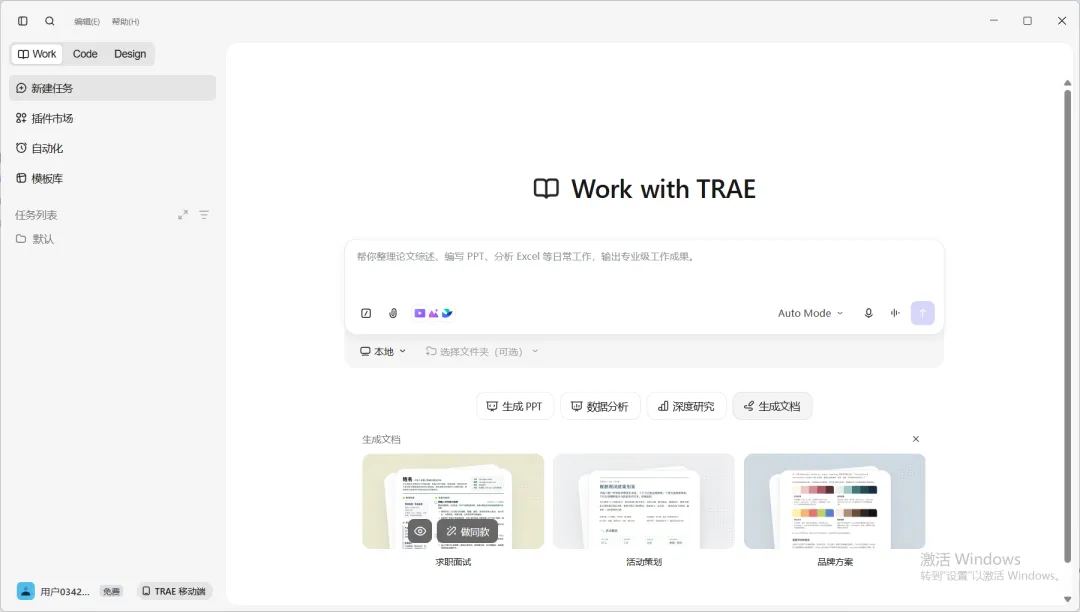Click the user avatar icon
The width and height of the screenshot is (1080, 612).
[x=25, y=591]
